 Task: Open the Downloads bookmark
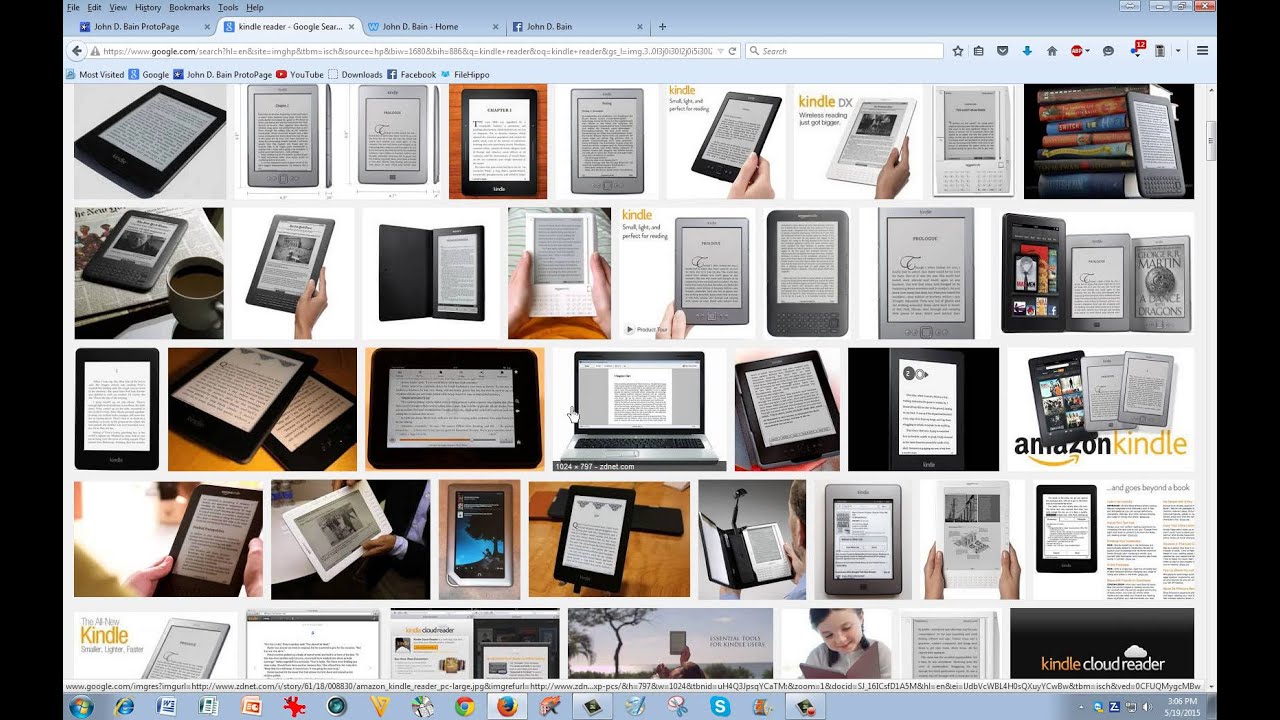point(355,74)
